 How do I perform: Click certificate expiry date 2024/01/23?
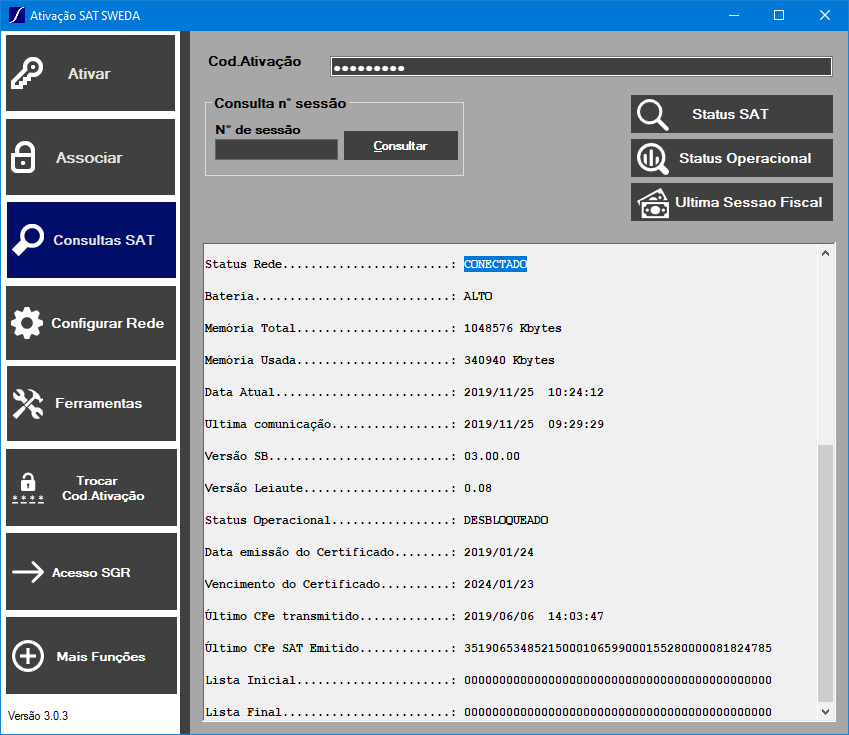coord(499,584)
